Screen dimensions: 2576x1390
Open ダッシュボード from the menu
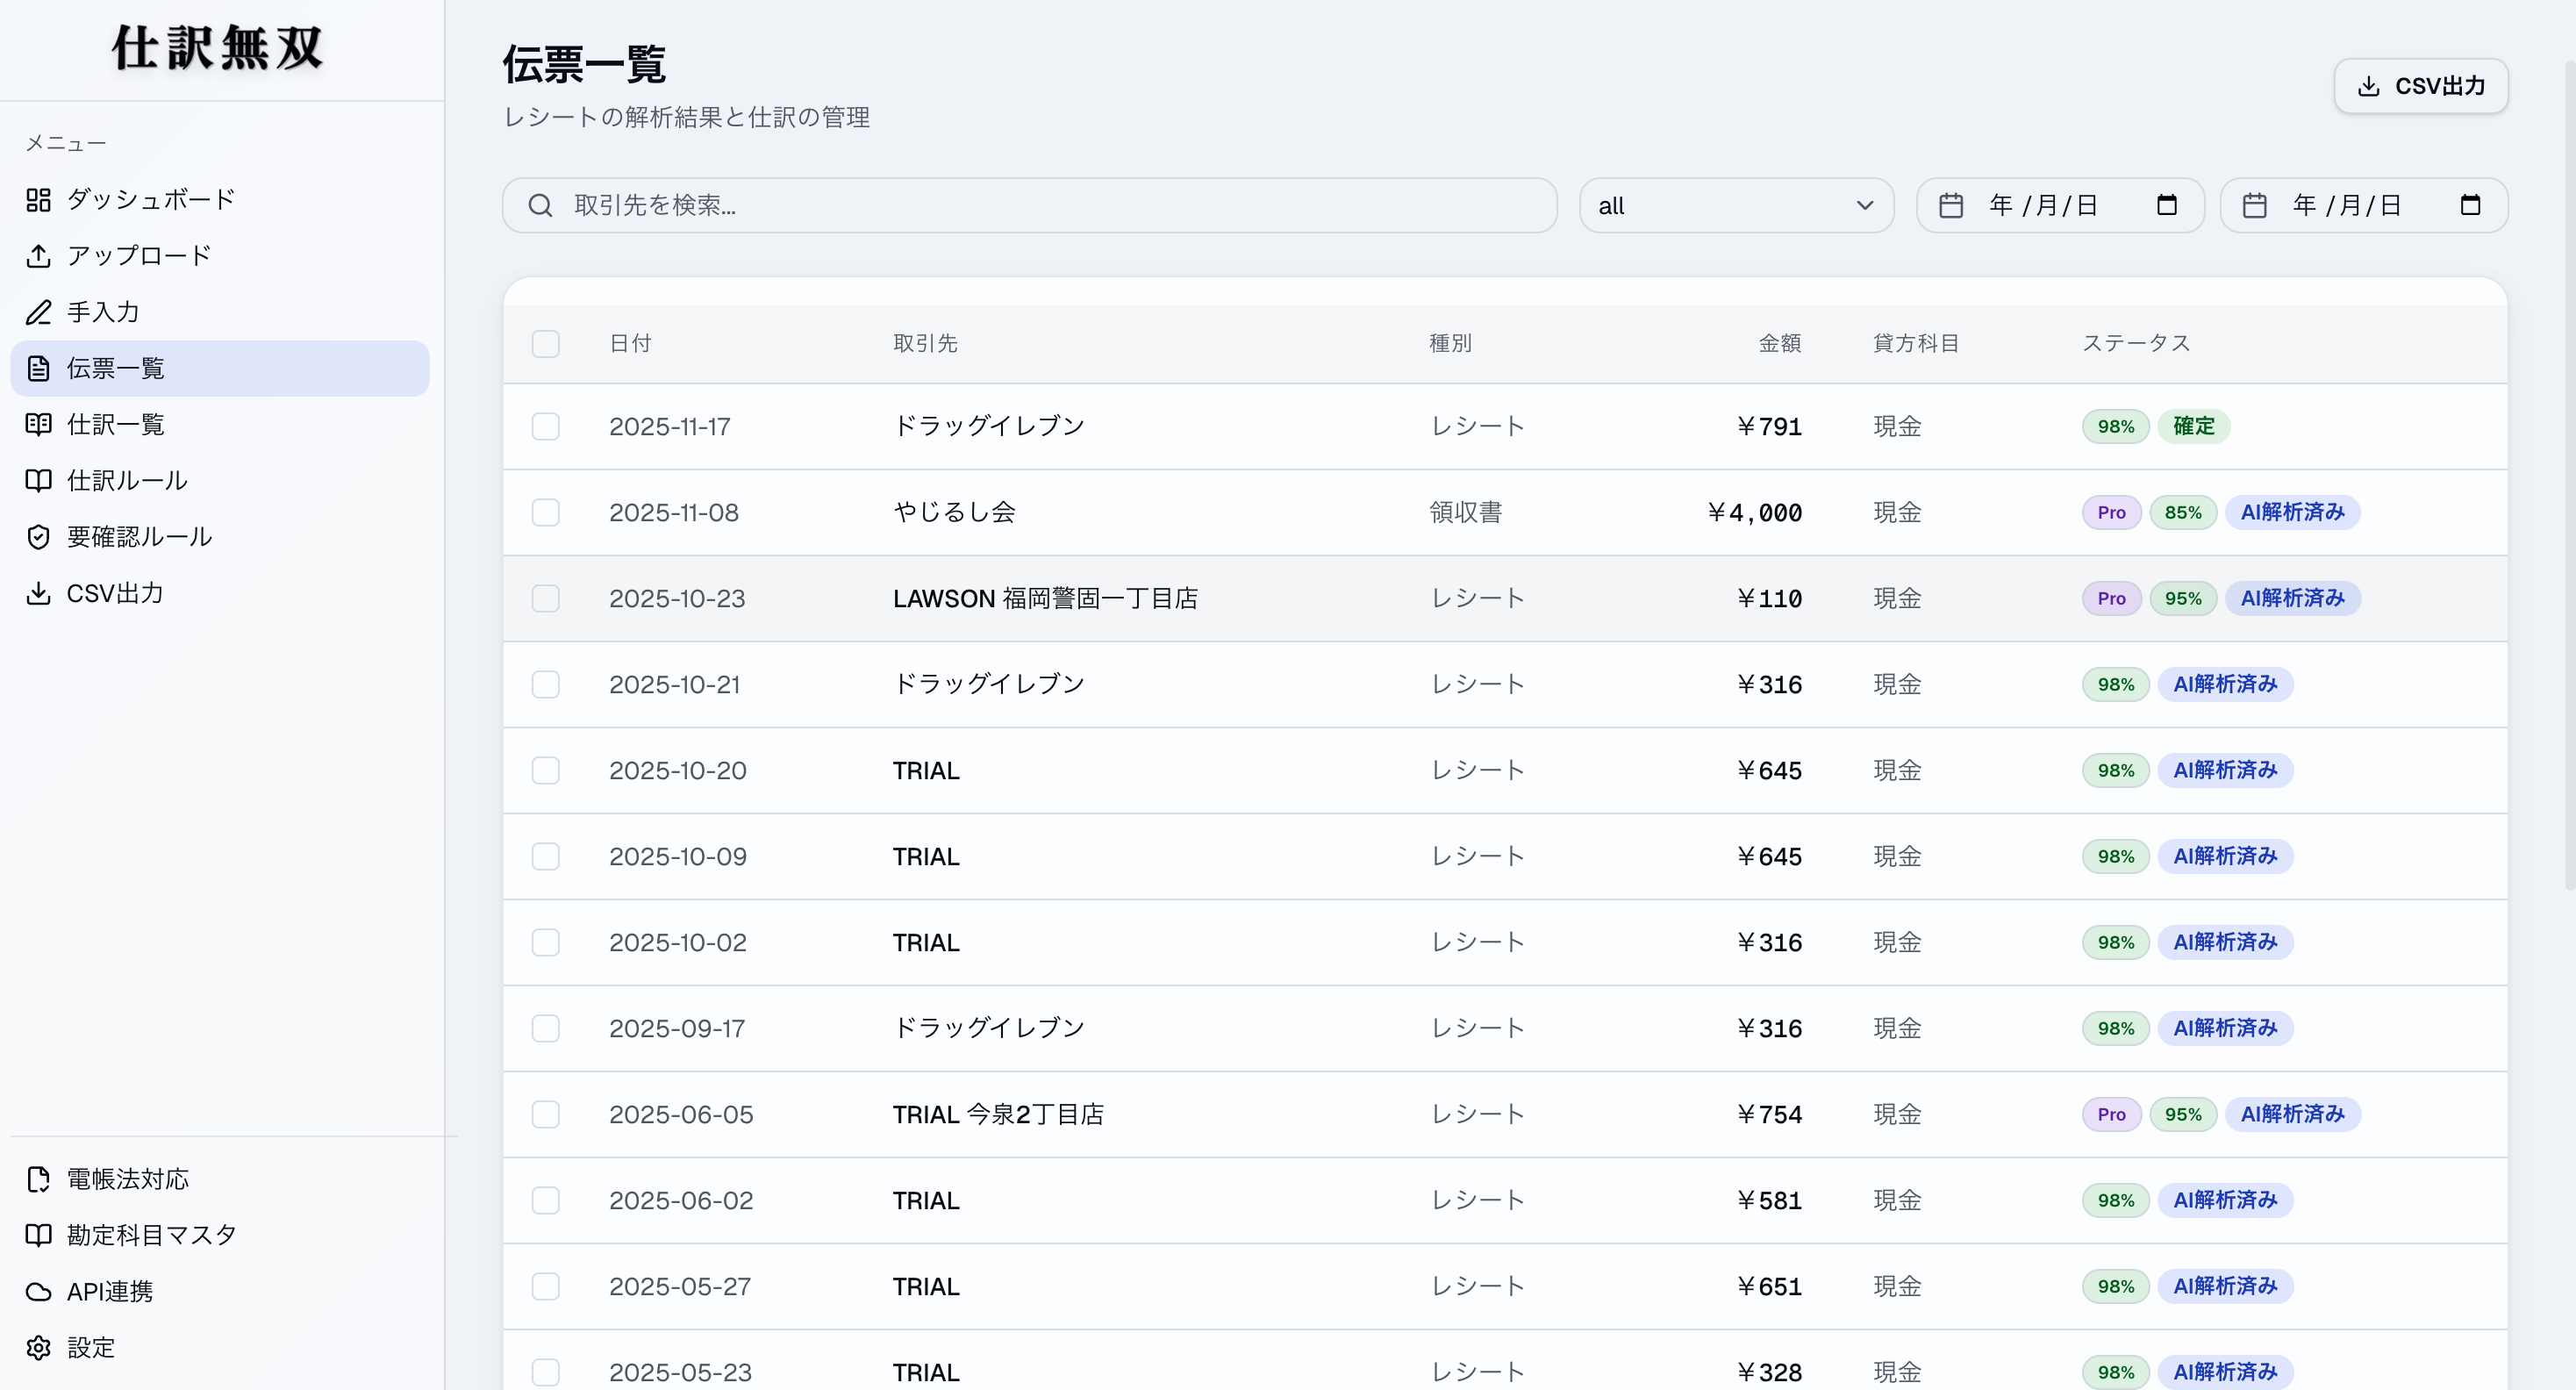220,200
